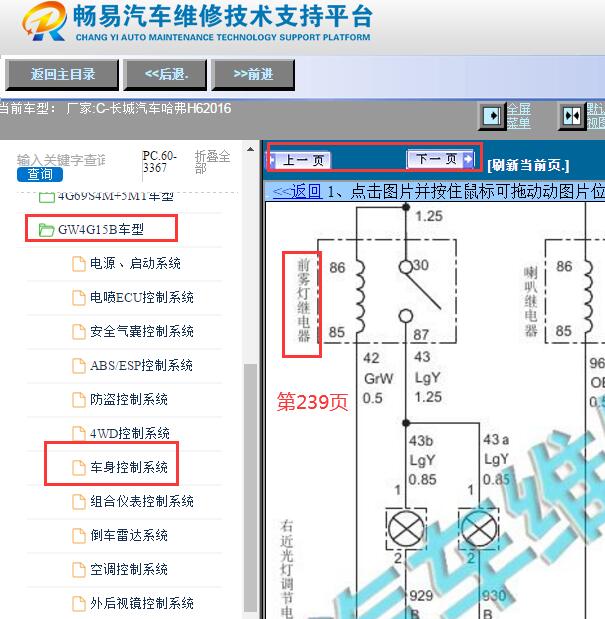605x619 pixels.
Task: Click the Chang Yi platform logo
Action: [44, 21]
